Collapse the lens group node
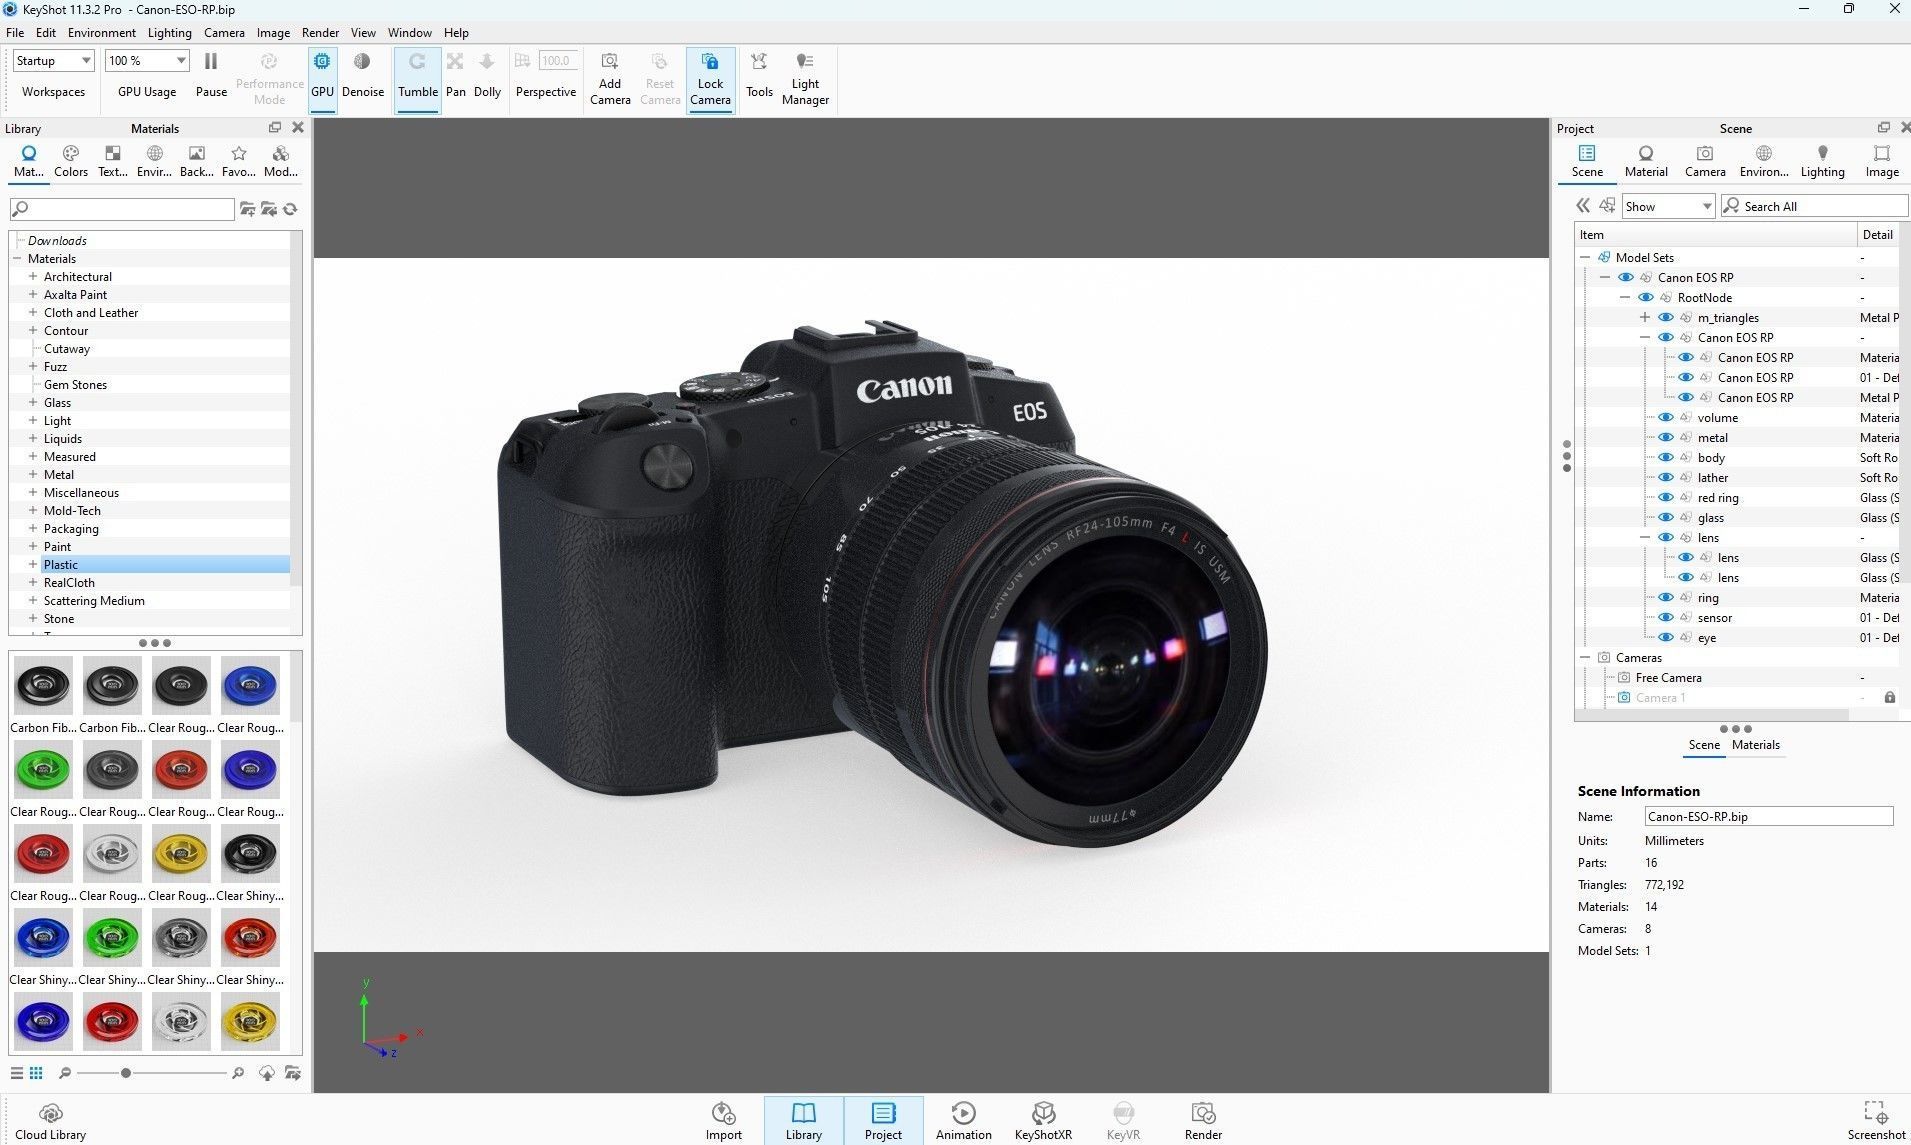 1645,538
